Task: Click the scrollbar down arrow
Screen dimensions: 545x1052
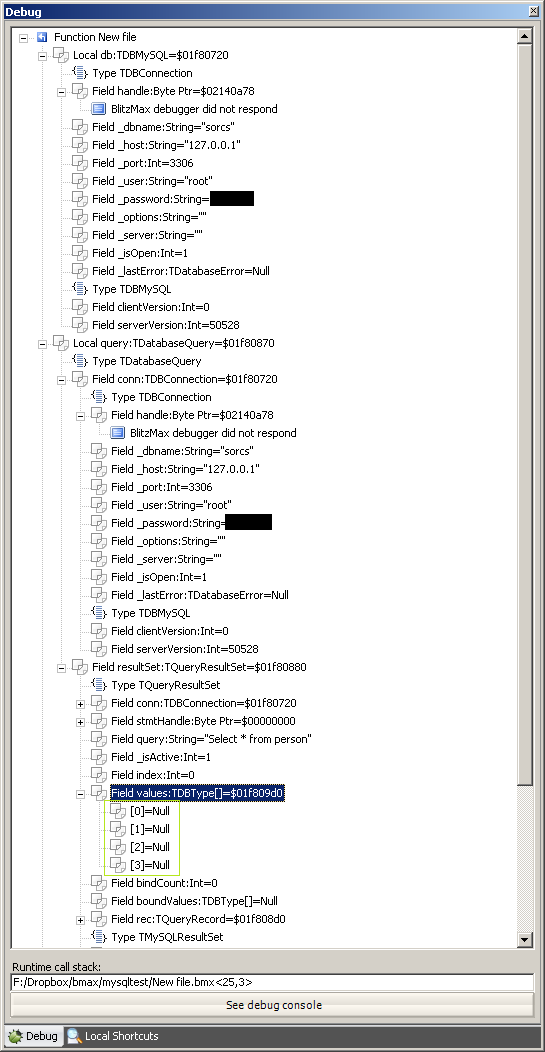Action: (x=526, y=939)
